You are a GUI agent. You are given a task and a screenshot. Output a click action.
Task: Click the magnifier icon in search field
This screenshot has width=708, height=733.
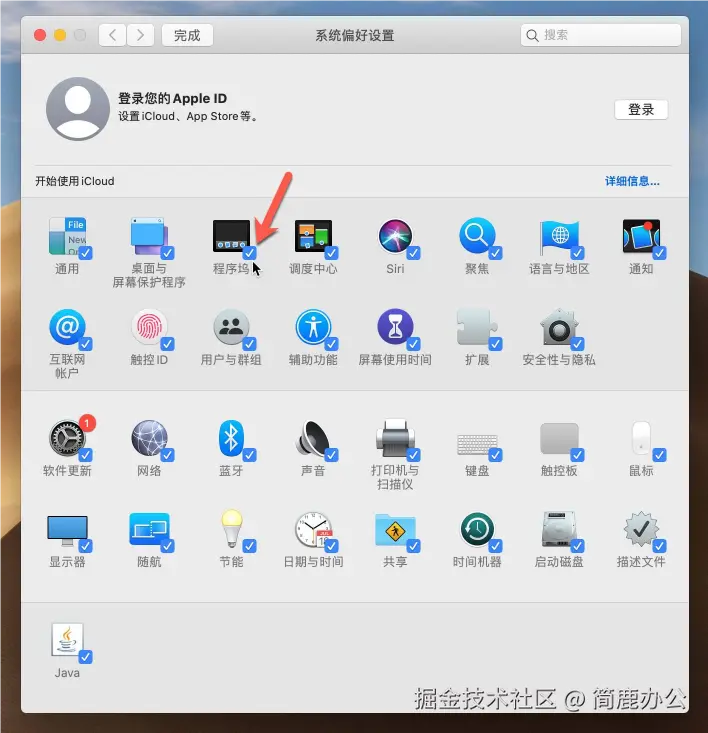coord(532,36)
